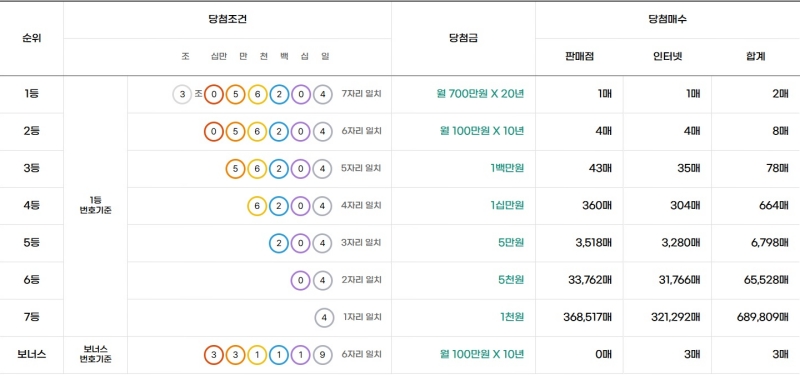Click the 0매 count in 보너스 row

tap(603, 355)
